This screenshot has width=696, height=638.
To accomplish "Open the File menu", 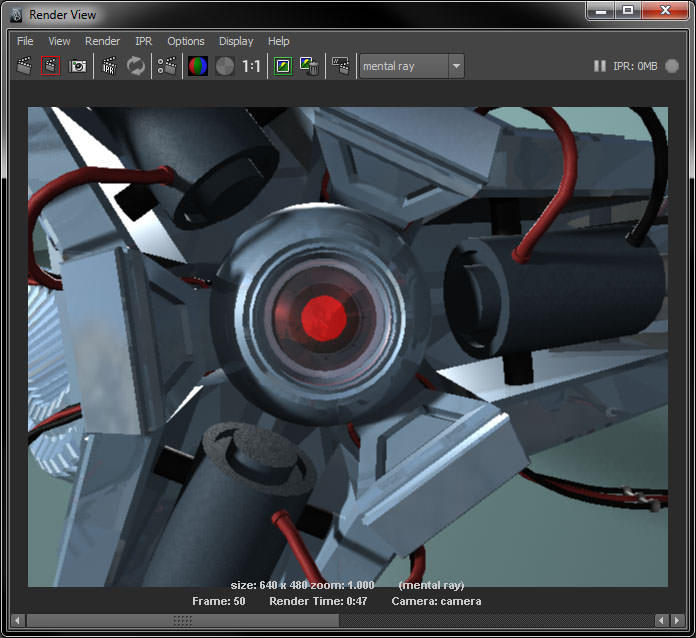I will click(25, 41).
